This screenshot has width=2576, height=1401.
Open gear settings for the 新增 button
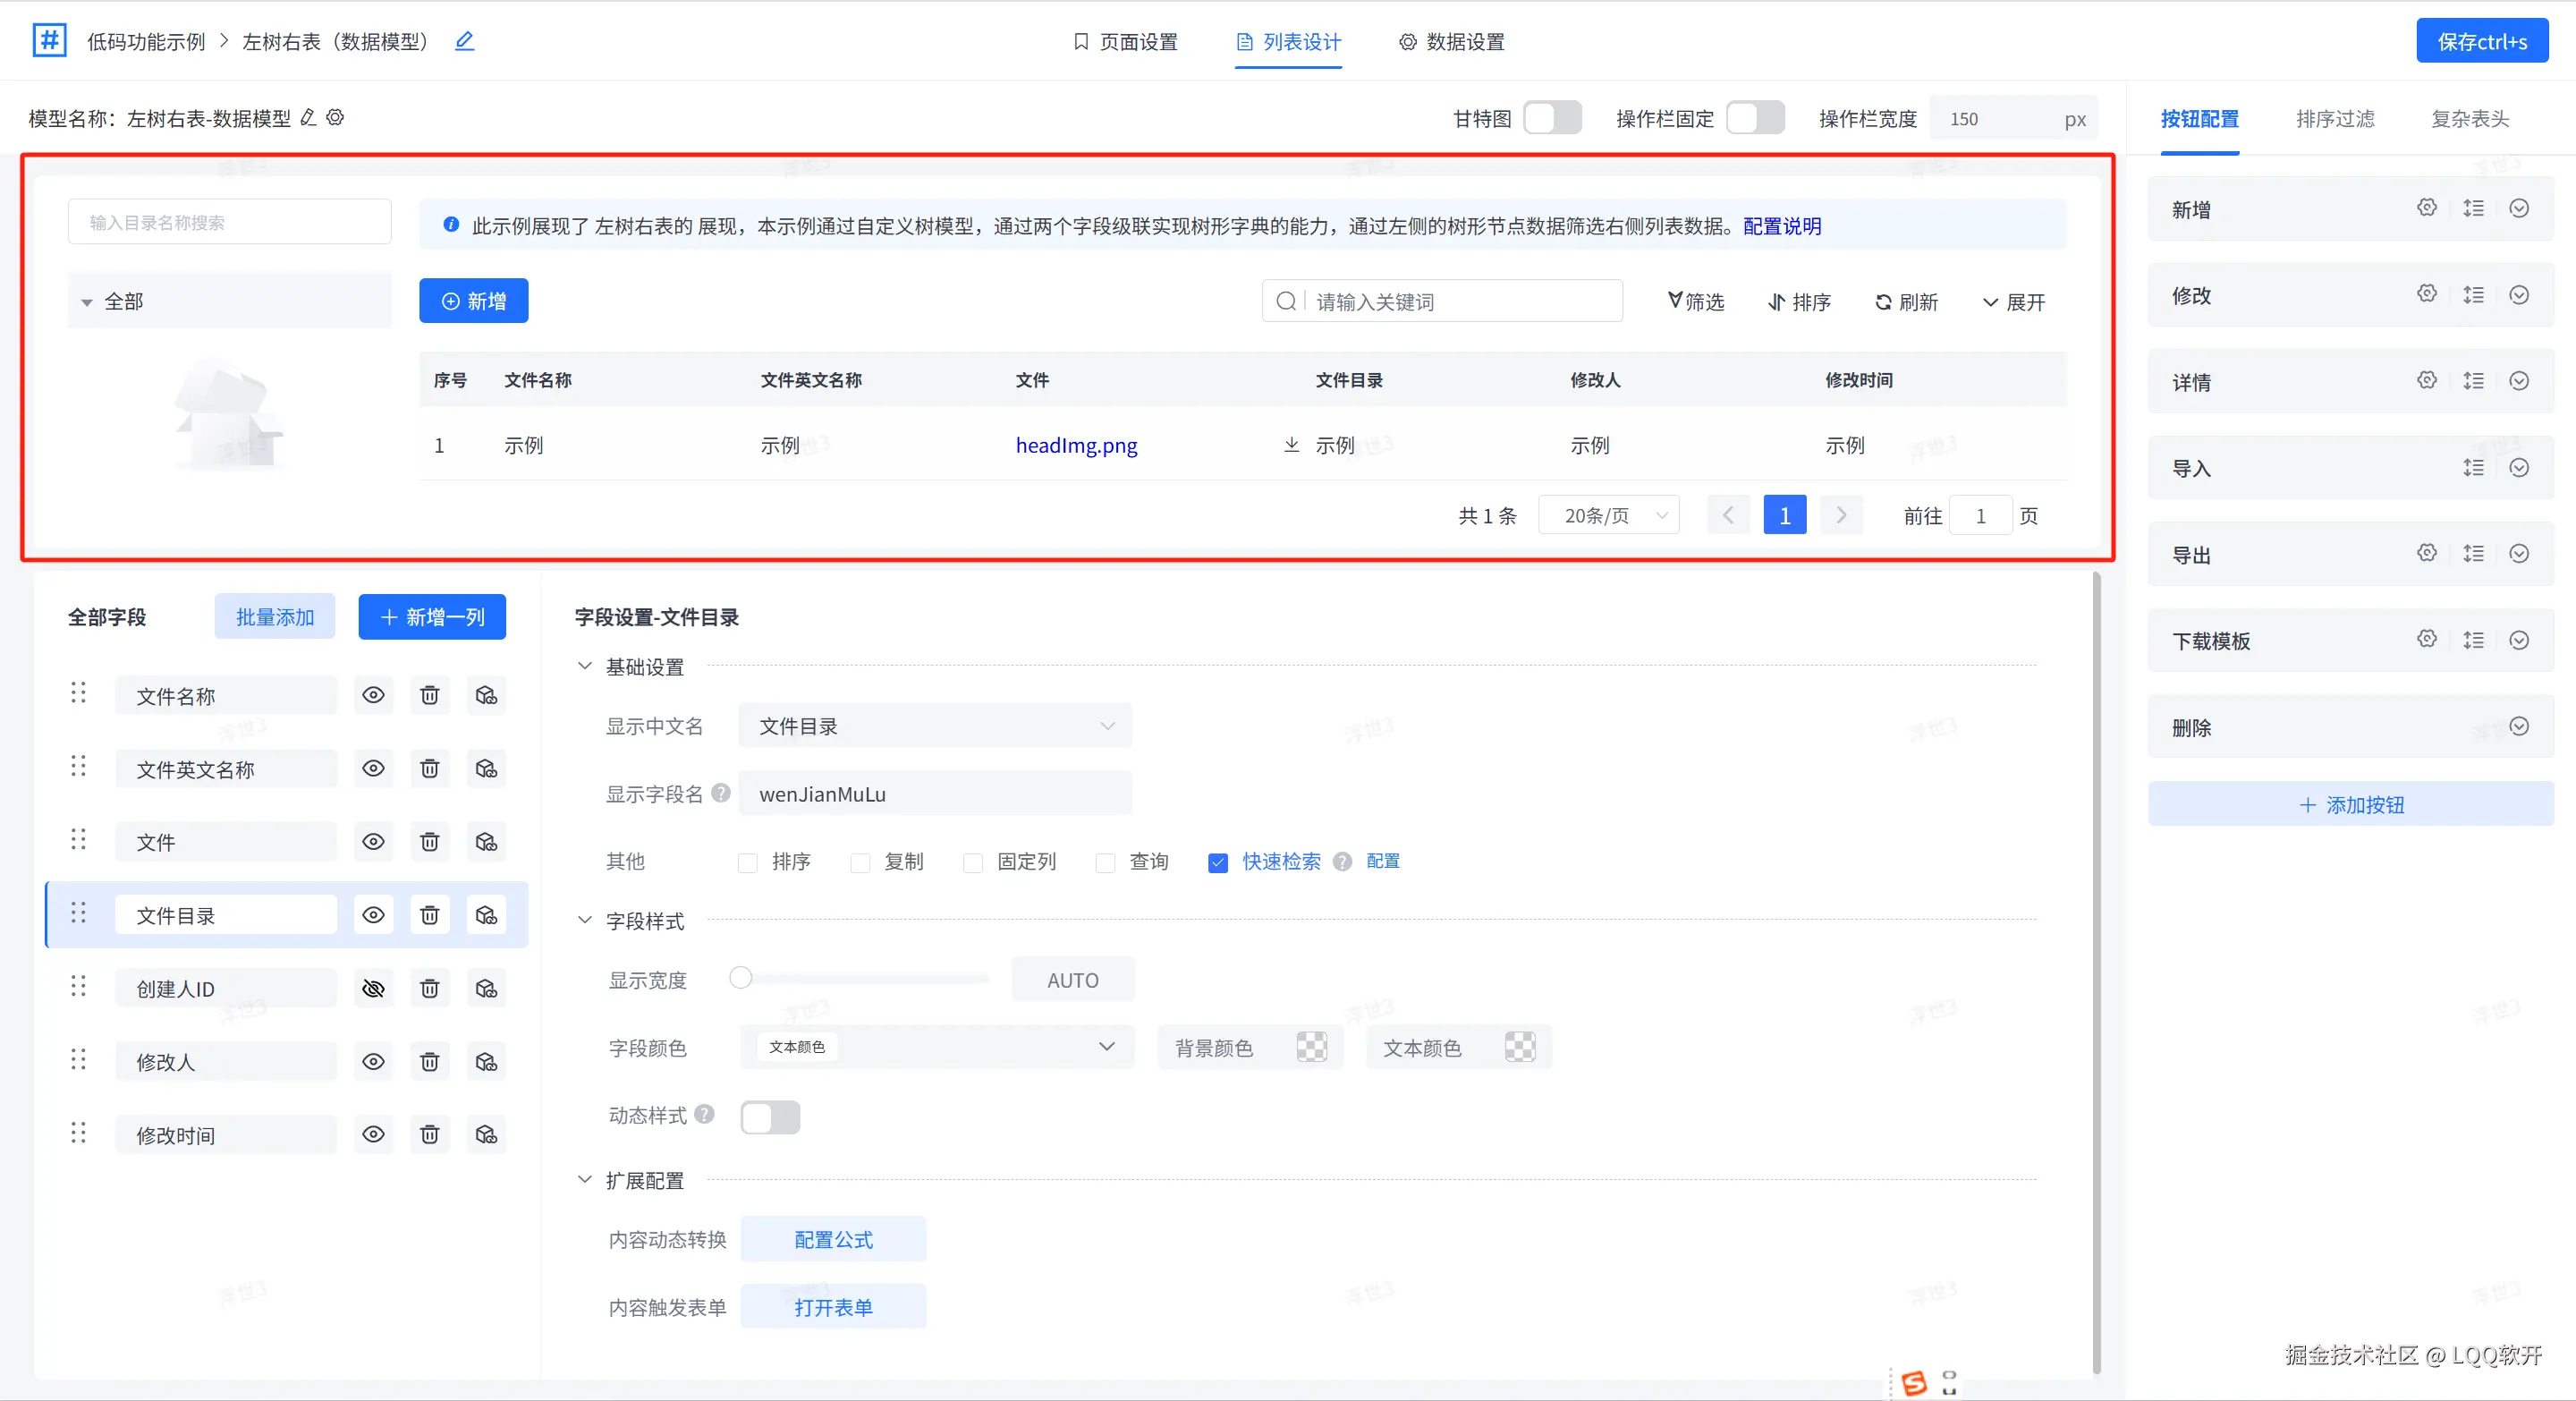[2426, 208]
